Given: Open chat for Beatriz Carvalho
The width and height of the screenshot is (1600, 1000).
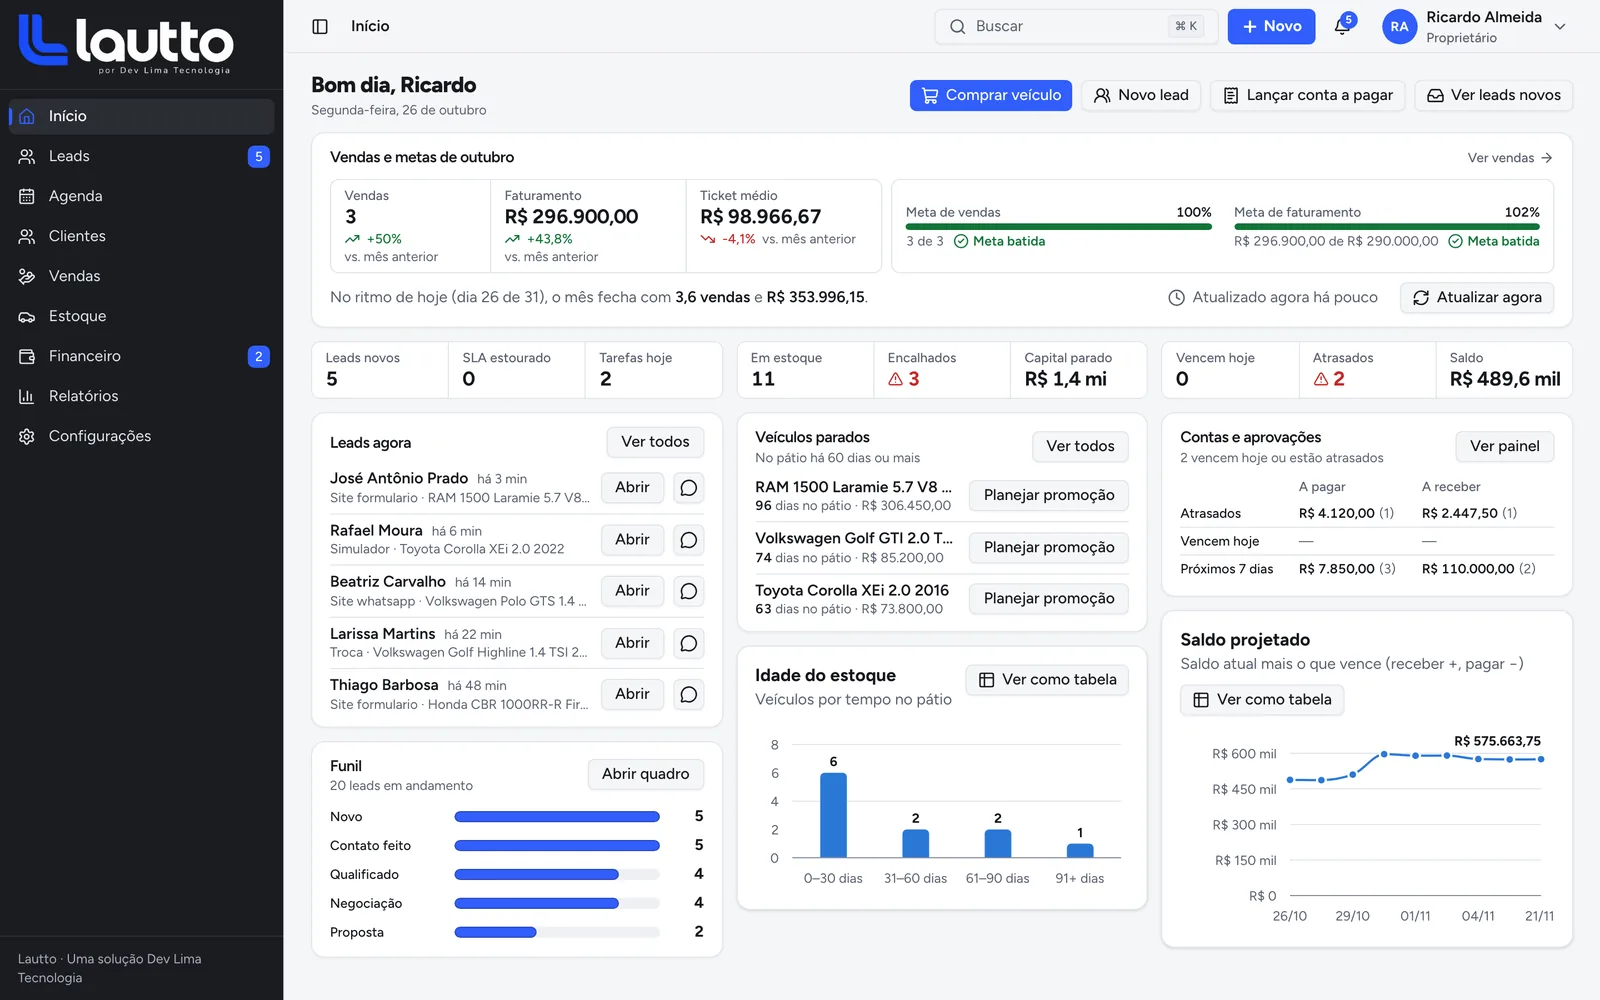Looking at the screenshot, I should [688, 591].
